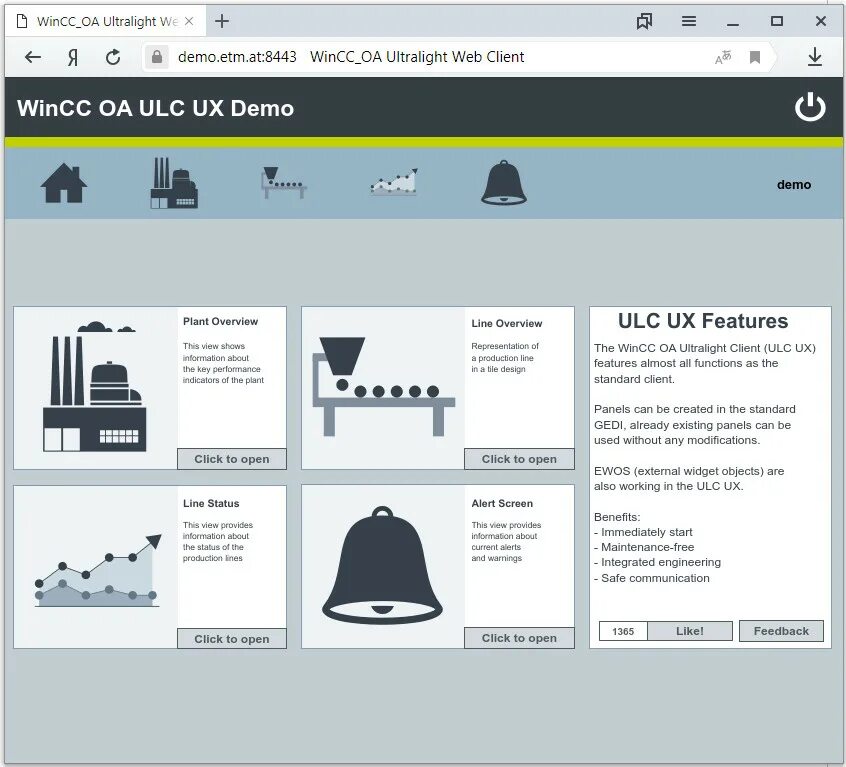Bookmark the page with the bookmark icon

point(755,57)
